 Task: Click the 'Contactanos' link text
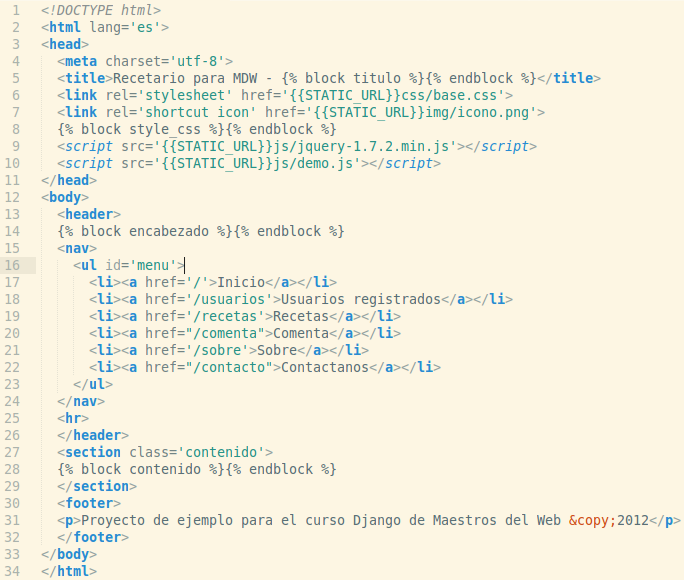tap(325, 367)
